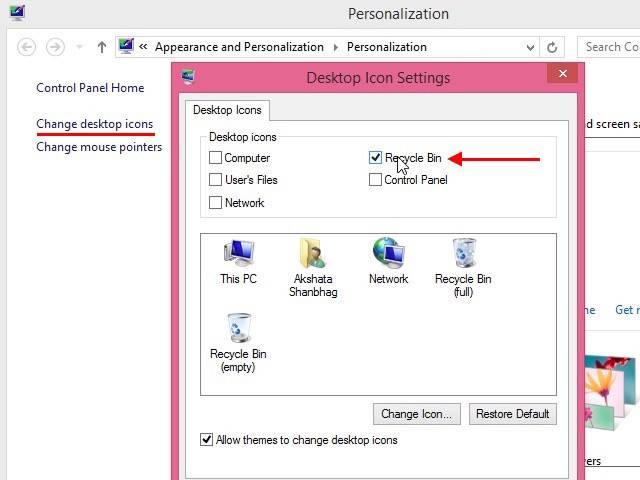Click Appearance and Personalization breadcrumb
Viewport: 640px width, 480px height.
coord(239,47)
